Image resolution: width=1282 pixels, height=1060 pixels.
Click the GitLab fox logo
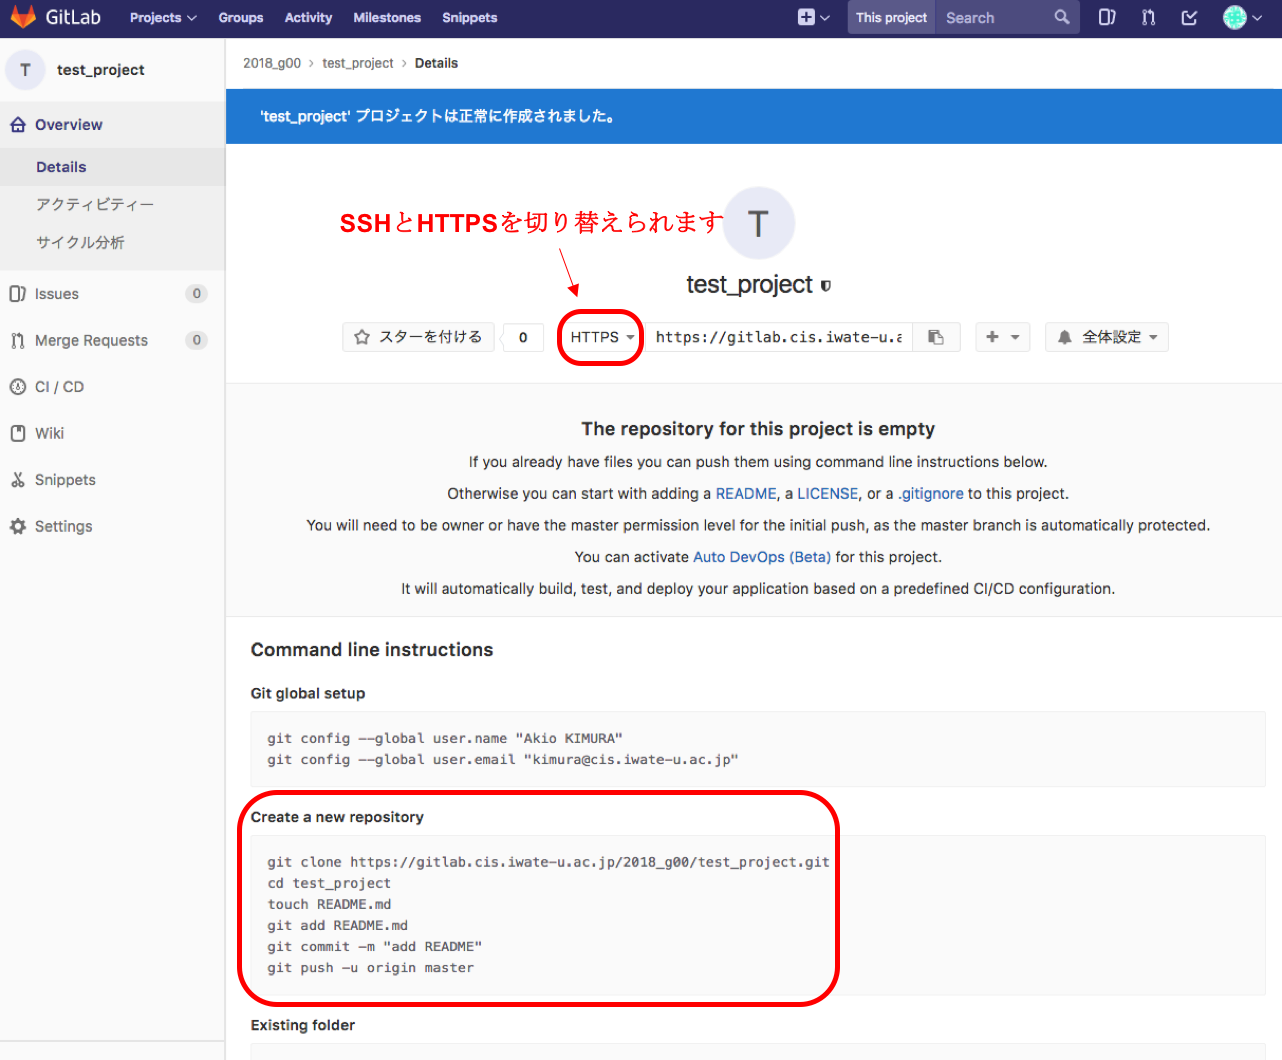23,17
